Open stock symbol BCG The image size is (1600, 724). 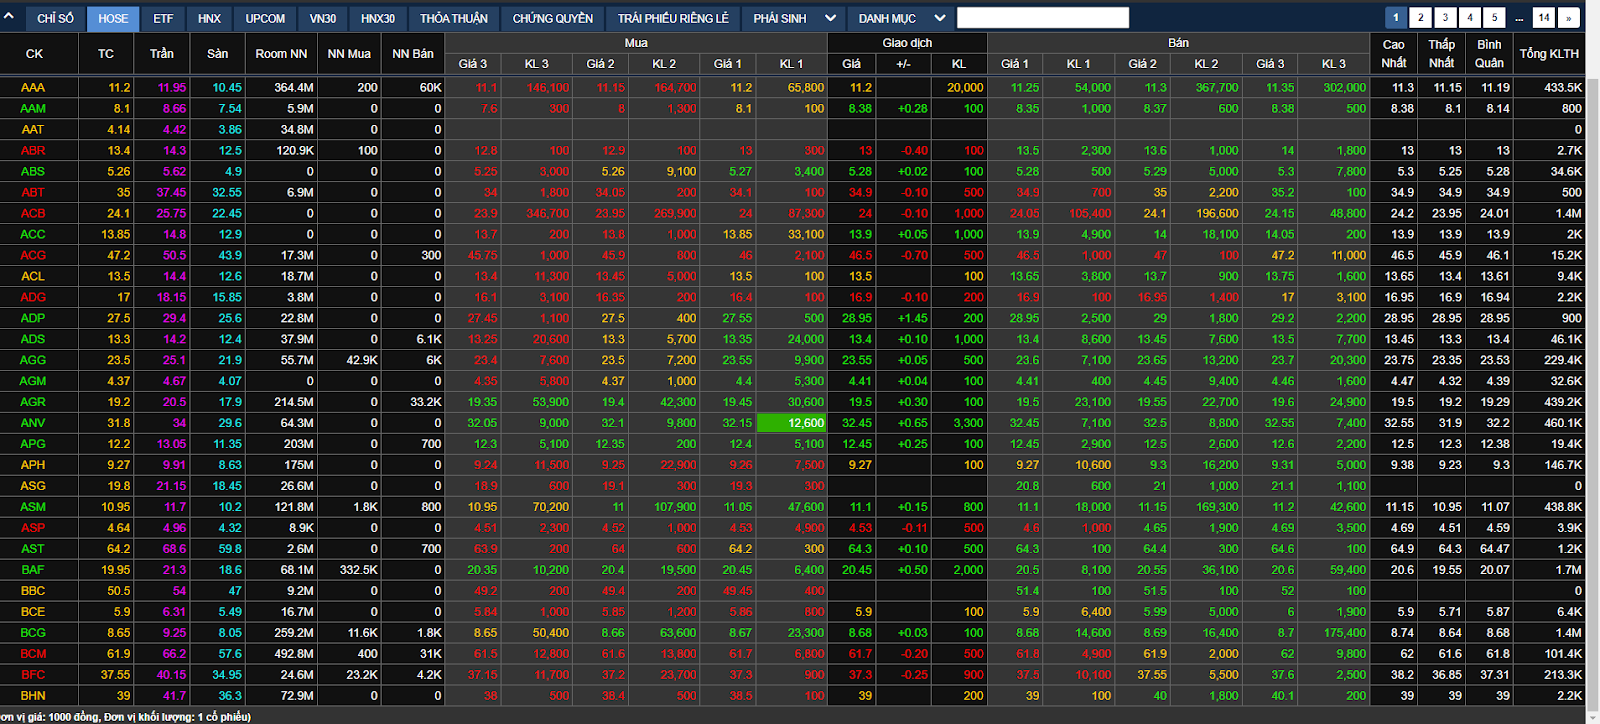pos(33,634)
